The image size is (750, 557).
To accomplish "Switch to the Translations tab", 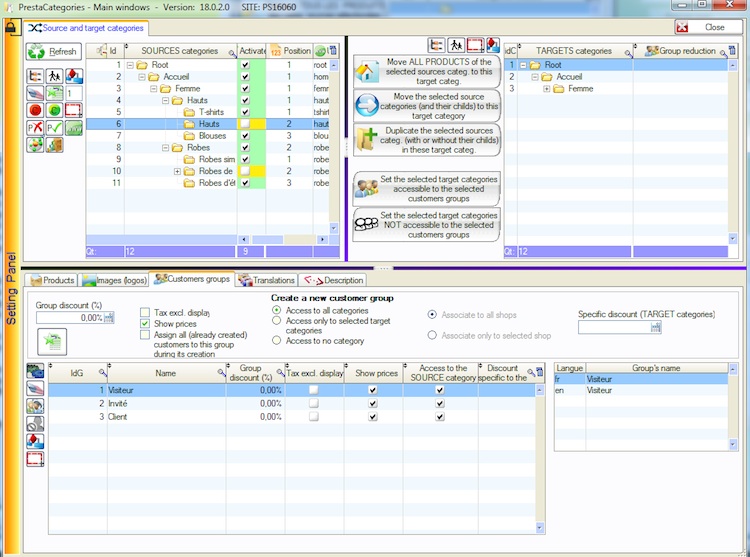I will point(266,281).
